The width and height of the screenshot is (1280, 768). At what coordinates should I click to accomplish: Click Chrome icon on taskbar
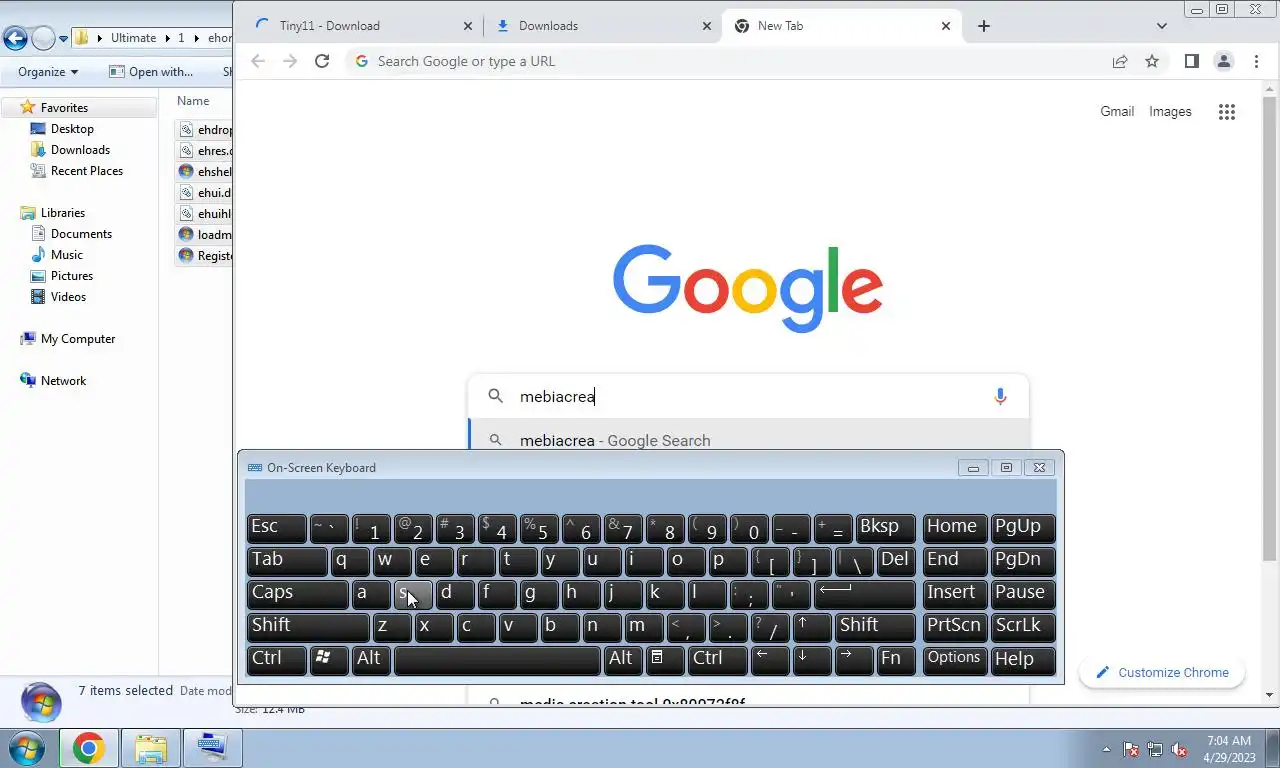click(89, 748)
